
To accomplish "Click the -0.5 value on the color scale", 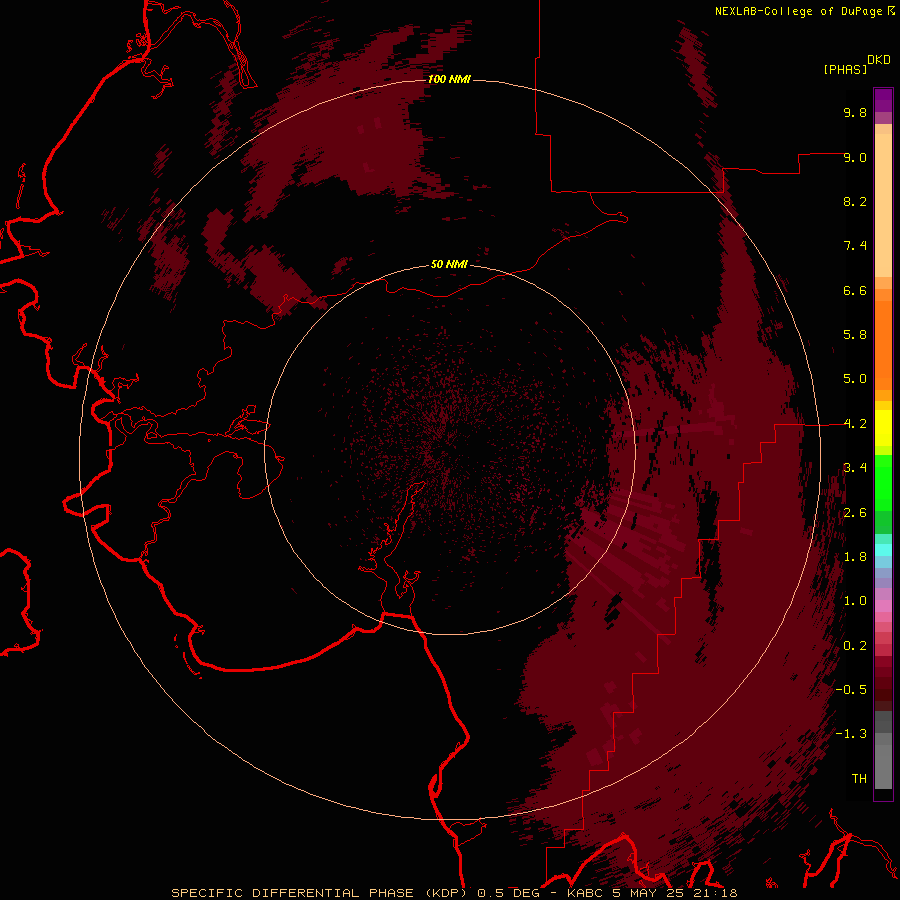I will click(x=851, y=690).
